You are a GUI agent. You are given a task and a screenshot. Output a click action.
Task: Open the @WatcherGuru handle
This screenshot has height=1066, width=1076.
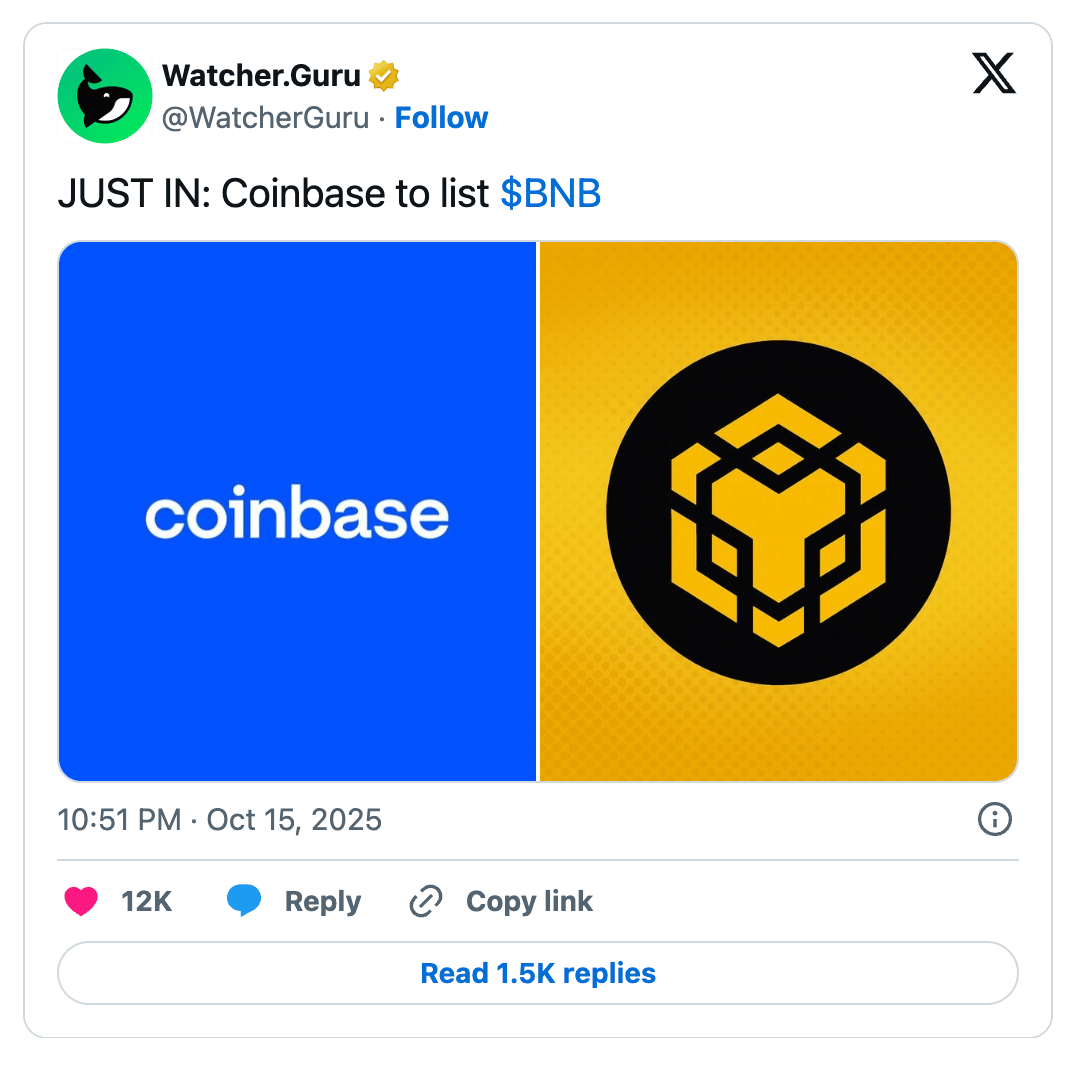(x=266, y=118)
